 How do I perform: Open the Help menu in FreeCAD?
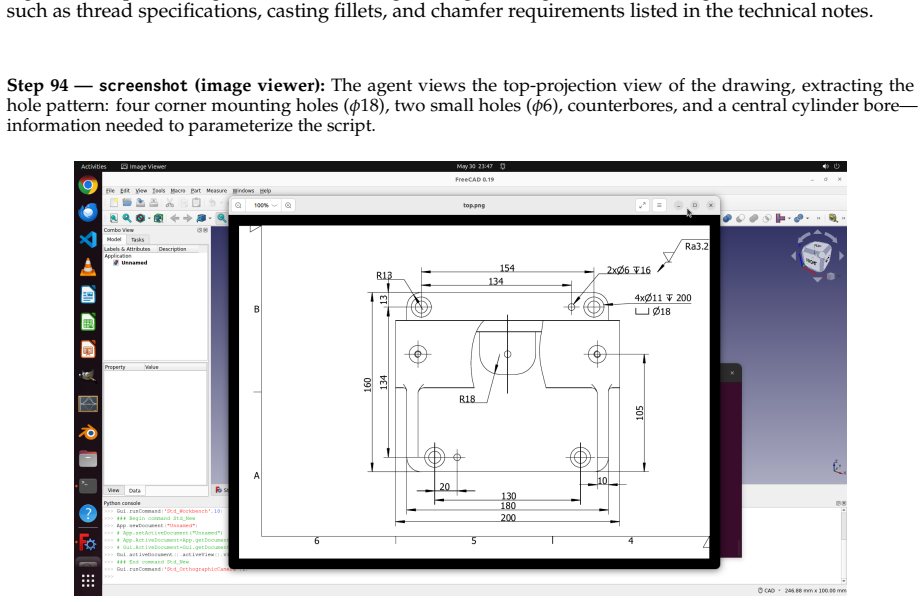pos(266,191)
